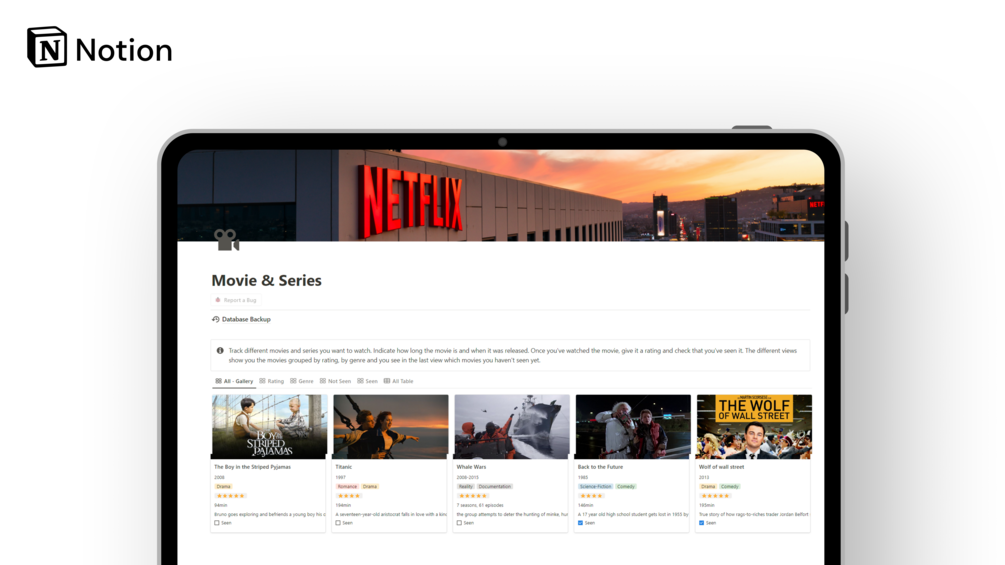This screenshot has width=1005, height=565.
Task: Click the description "A seventeen-year-old aristocrat"
Action: tap(391, 514)
